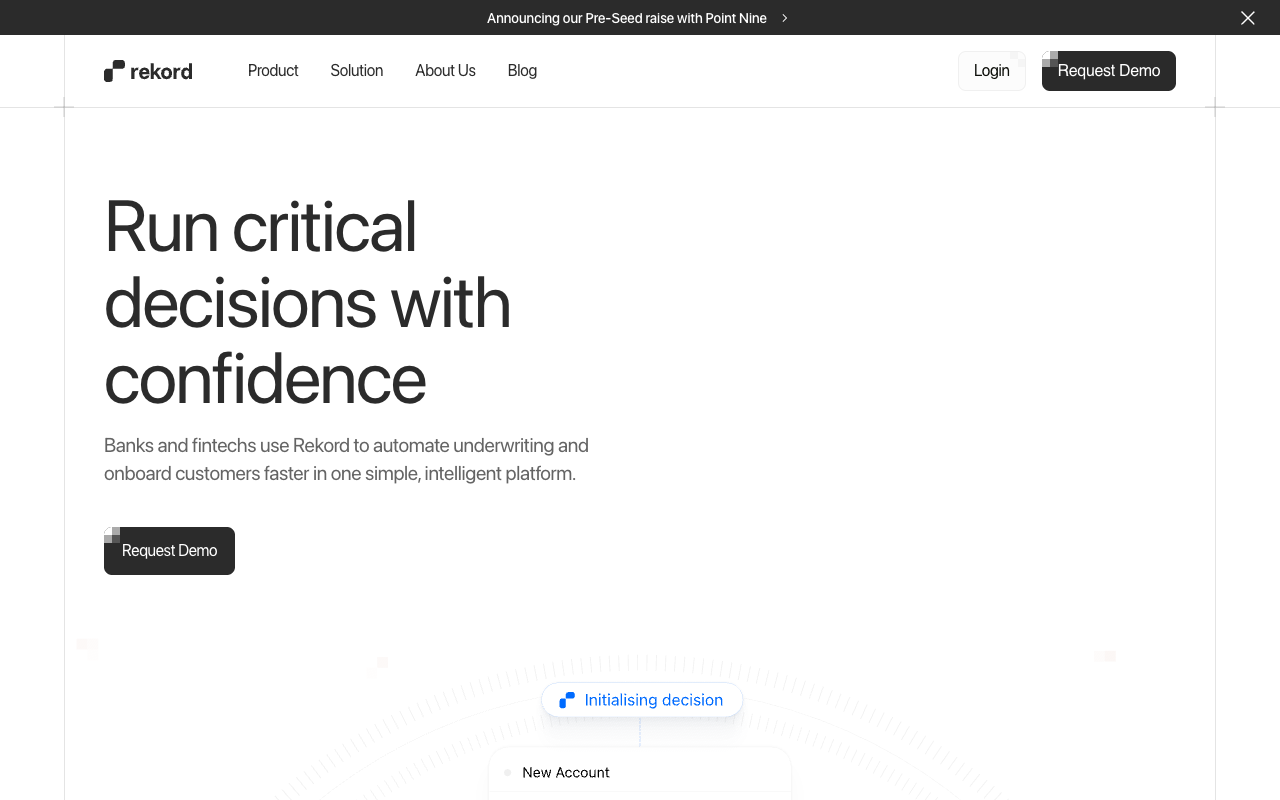Open the Solution menu
This screenshot has width=1280, height=800.
click(357, 71)
